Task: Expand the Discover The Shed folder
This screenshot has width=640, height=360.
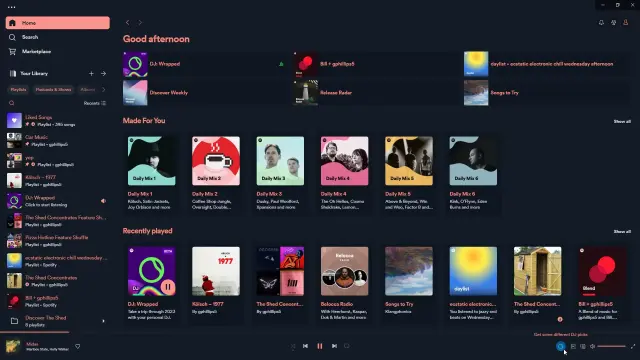Action: [103, 321]
